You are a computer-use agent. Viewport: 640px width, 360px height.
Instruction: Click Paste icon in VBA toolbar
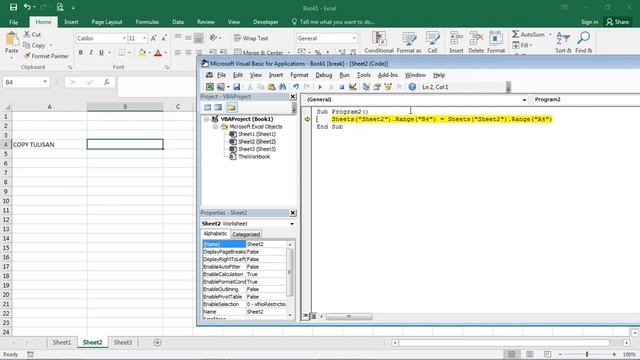[x=271, y=87]
